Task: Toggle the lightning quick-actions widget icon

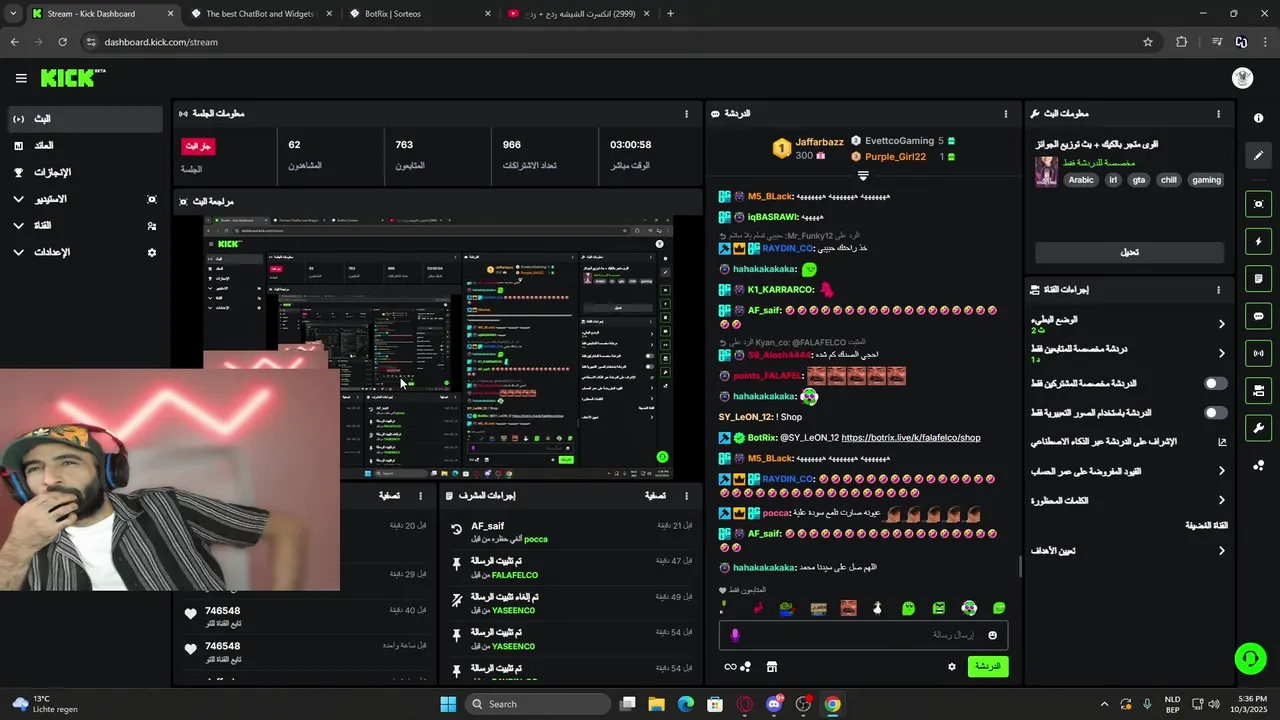Action: (x=1258, y=241)
